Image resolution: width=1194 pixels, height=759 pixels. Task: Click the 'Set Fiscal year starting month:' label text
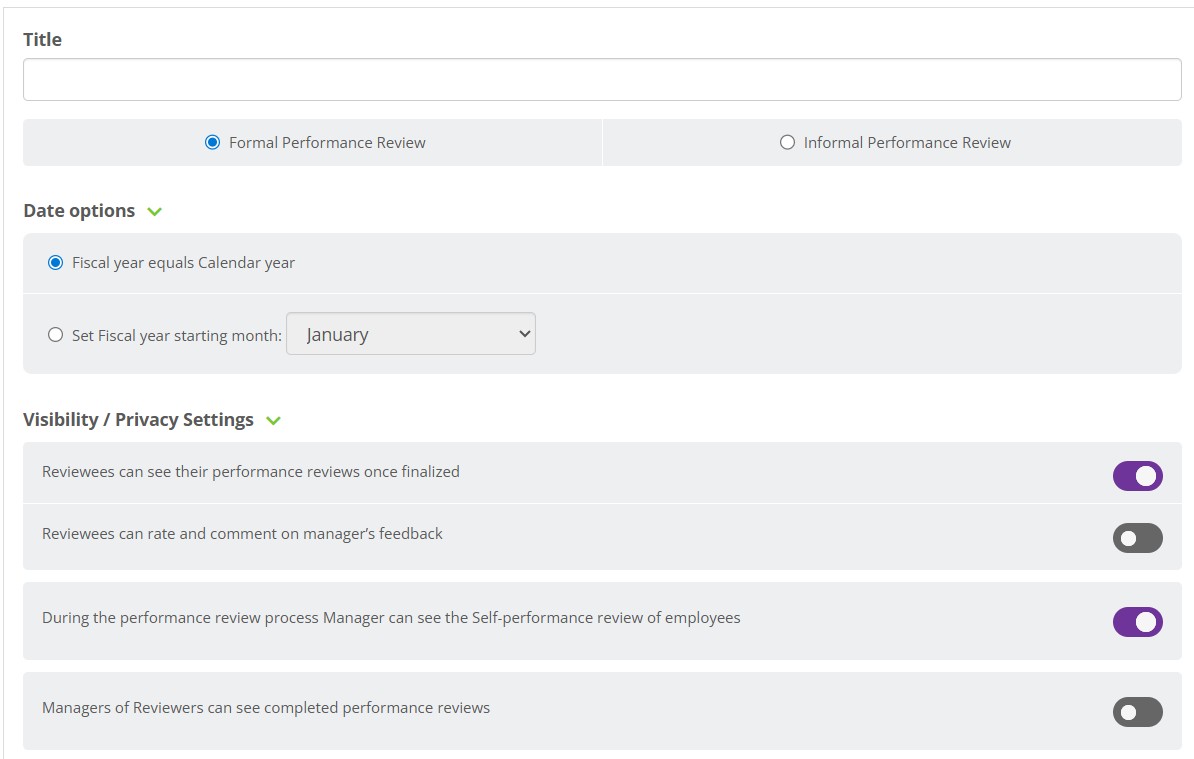[177, 336]
